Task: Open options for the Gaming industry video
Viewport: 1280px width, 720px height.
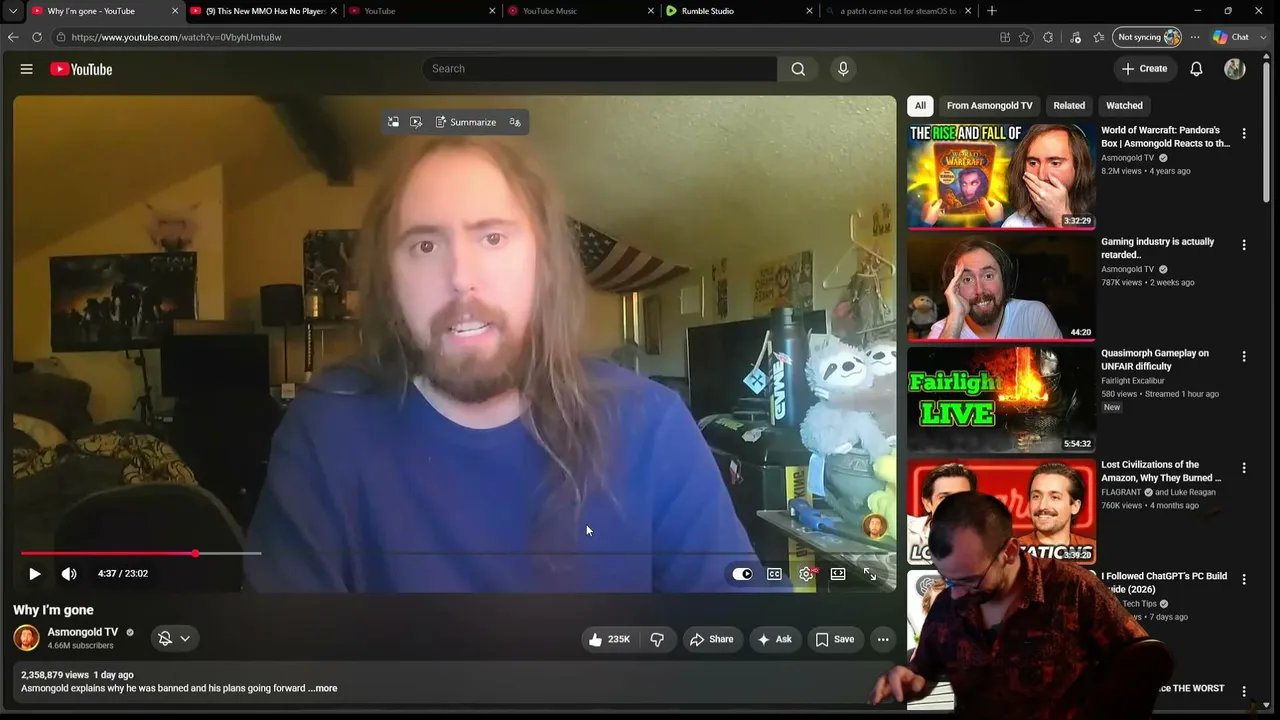Action: coord(1244,245)
